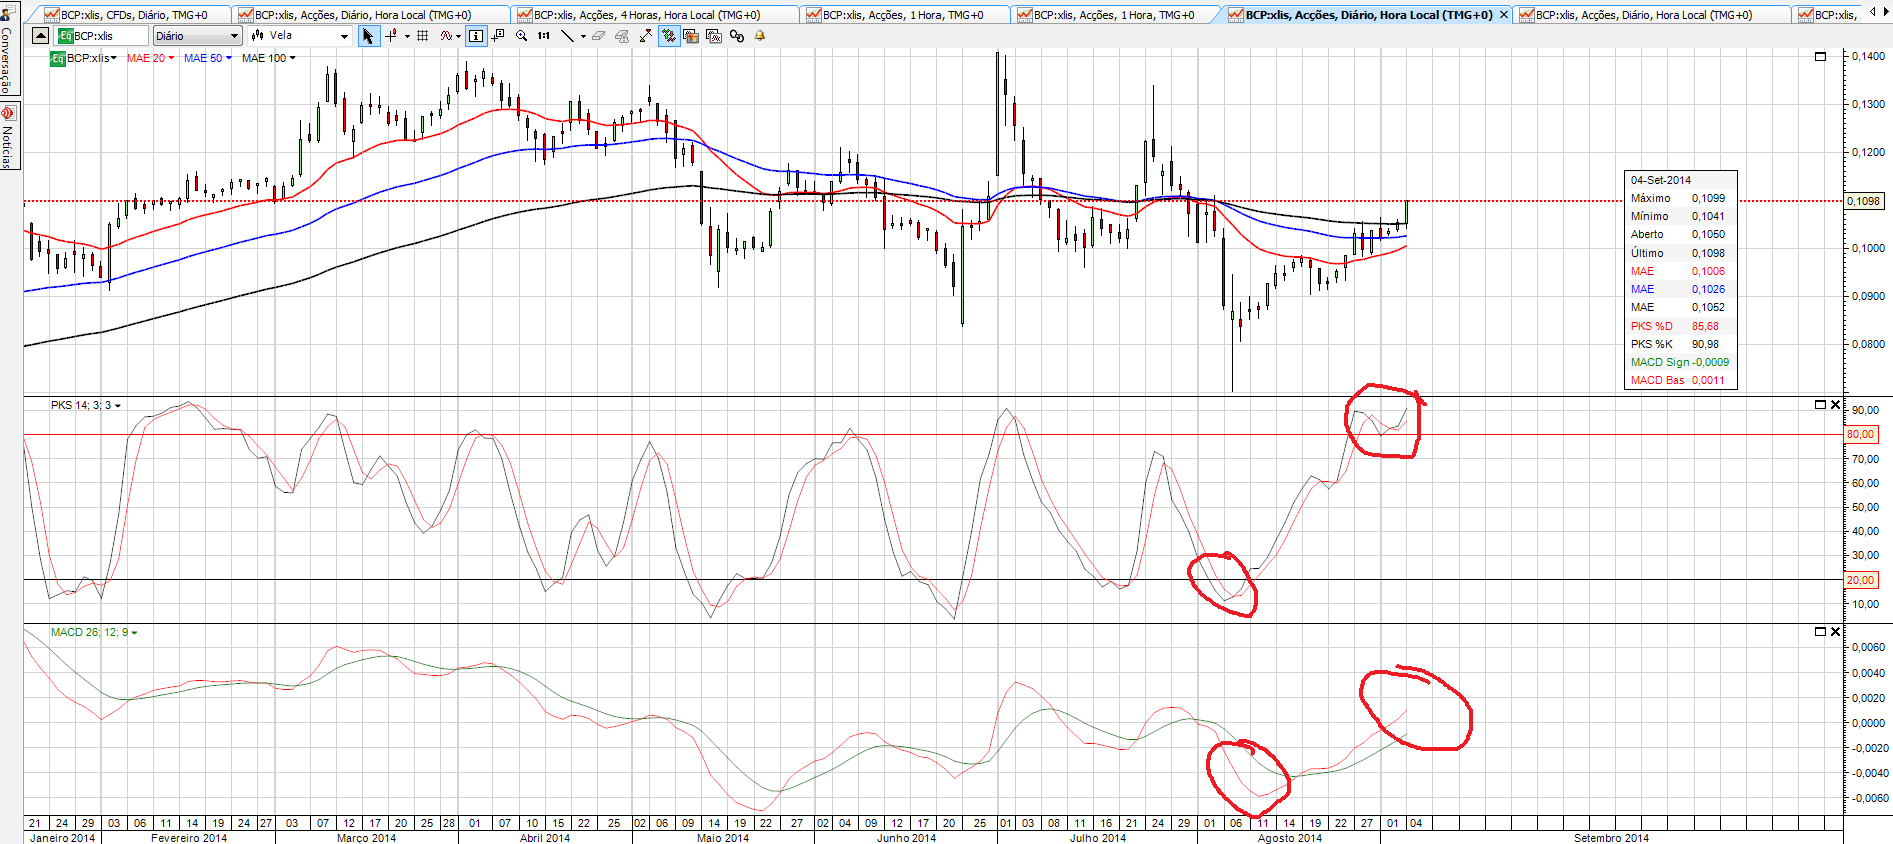1893x844 pixels.
Task: Click the zoom magnifier tool
Action: point(521,36)
